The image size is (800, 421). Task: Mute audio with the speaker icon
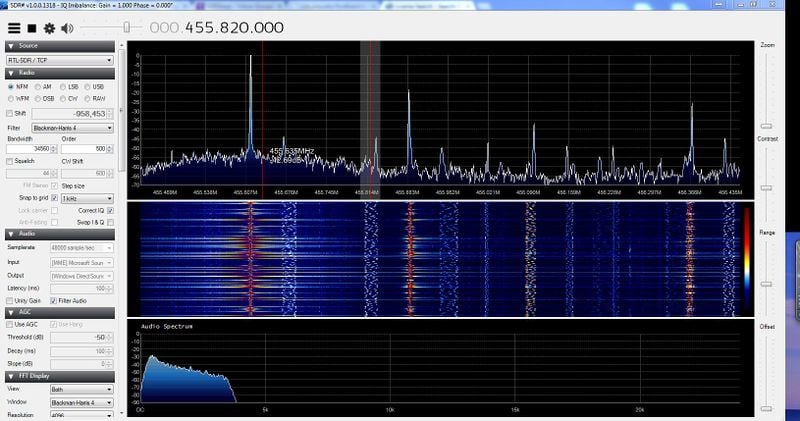pyautogui.click(x=67, y=28)
